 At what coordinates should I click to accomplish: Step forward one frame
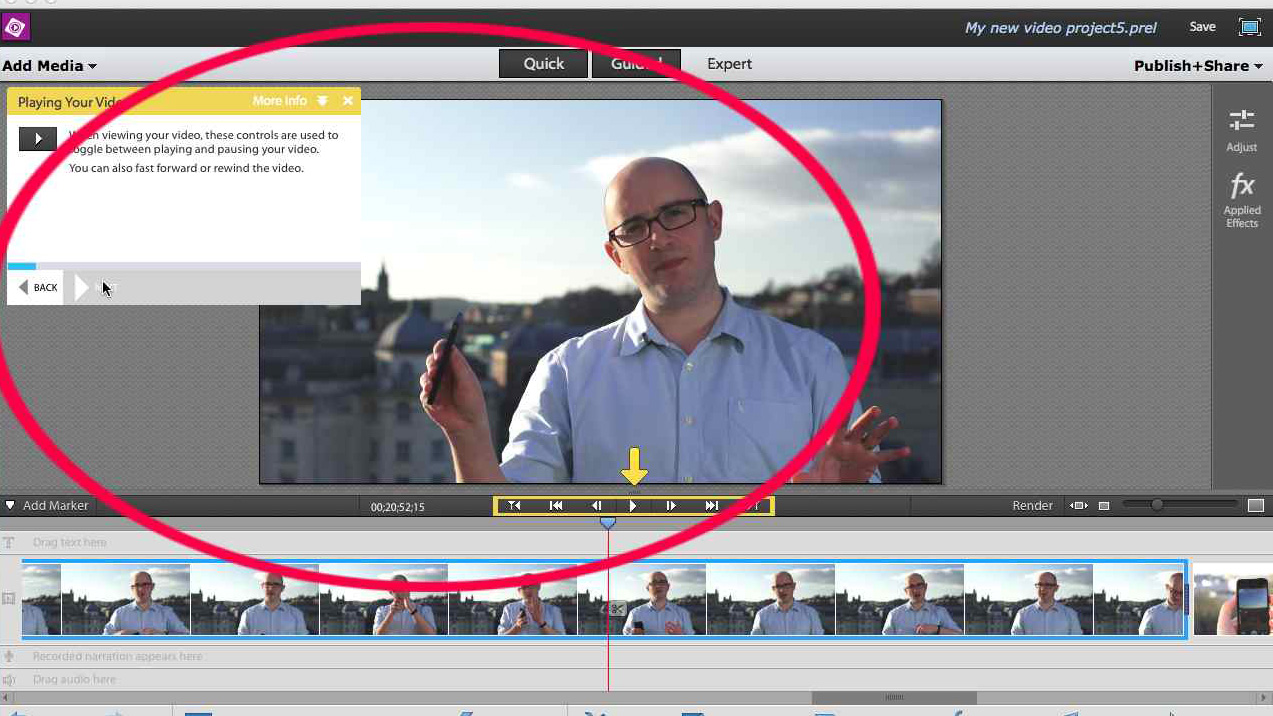(671, 506)
